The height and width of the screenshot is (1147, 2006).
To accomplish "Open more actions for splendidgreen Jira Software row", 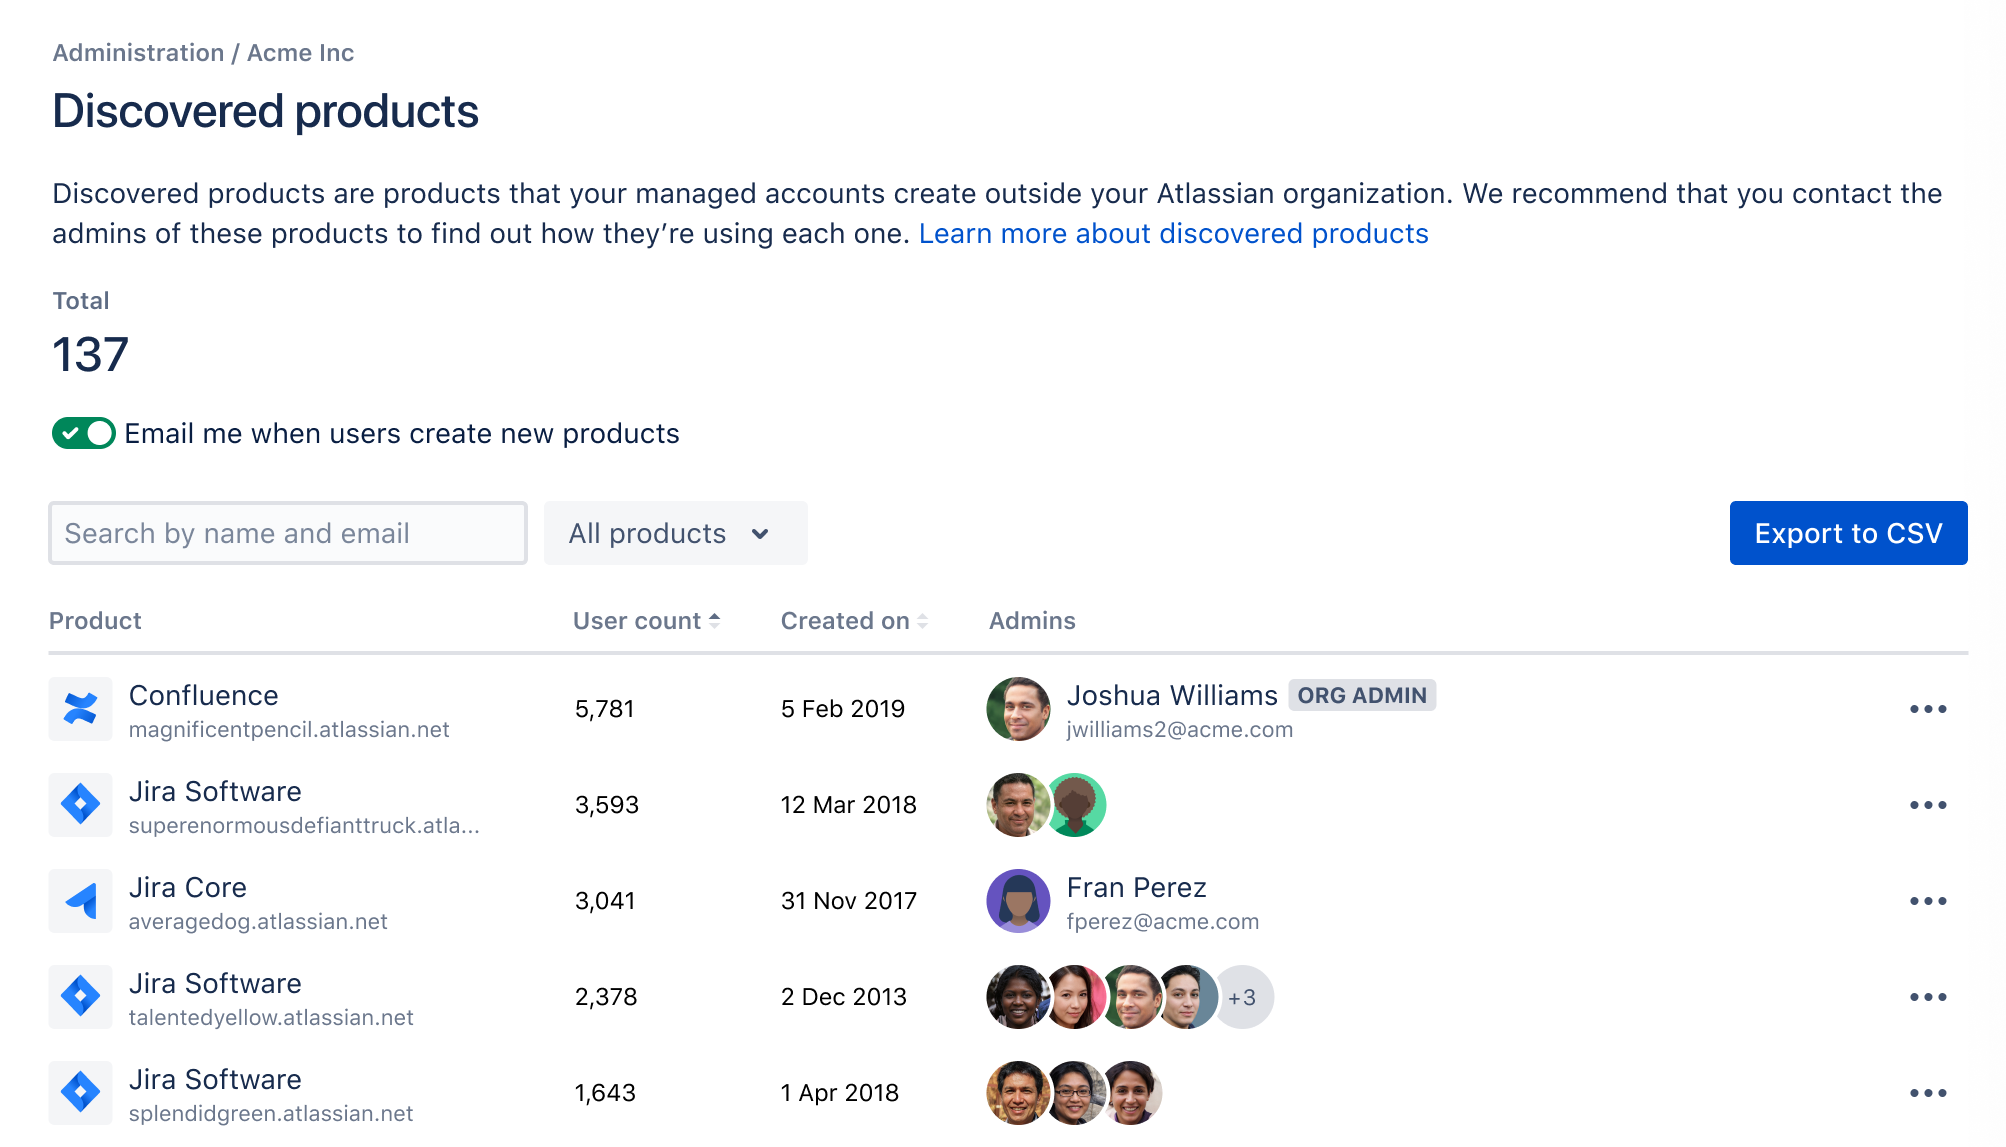I will click(1927, 1093).
